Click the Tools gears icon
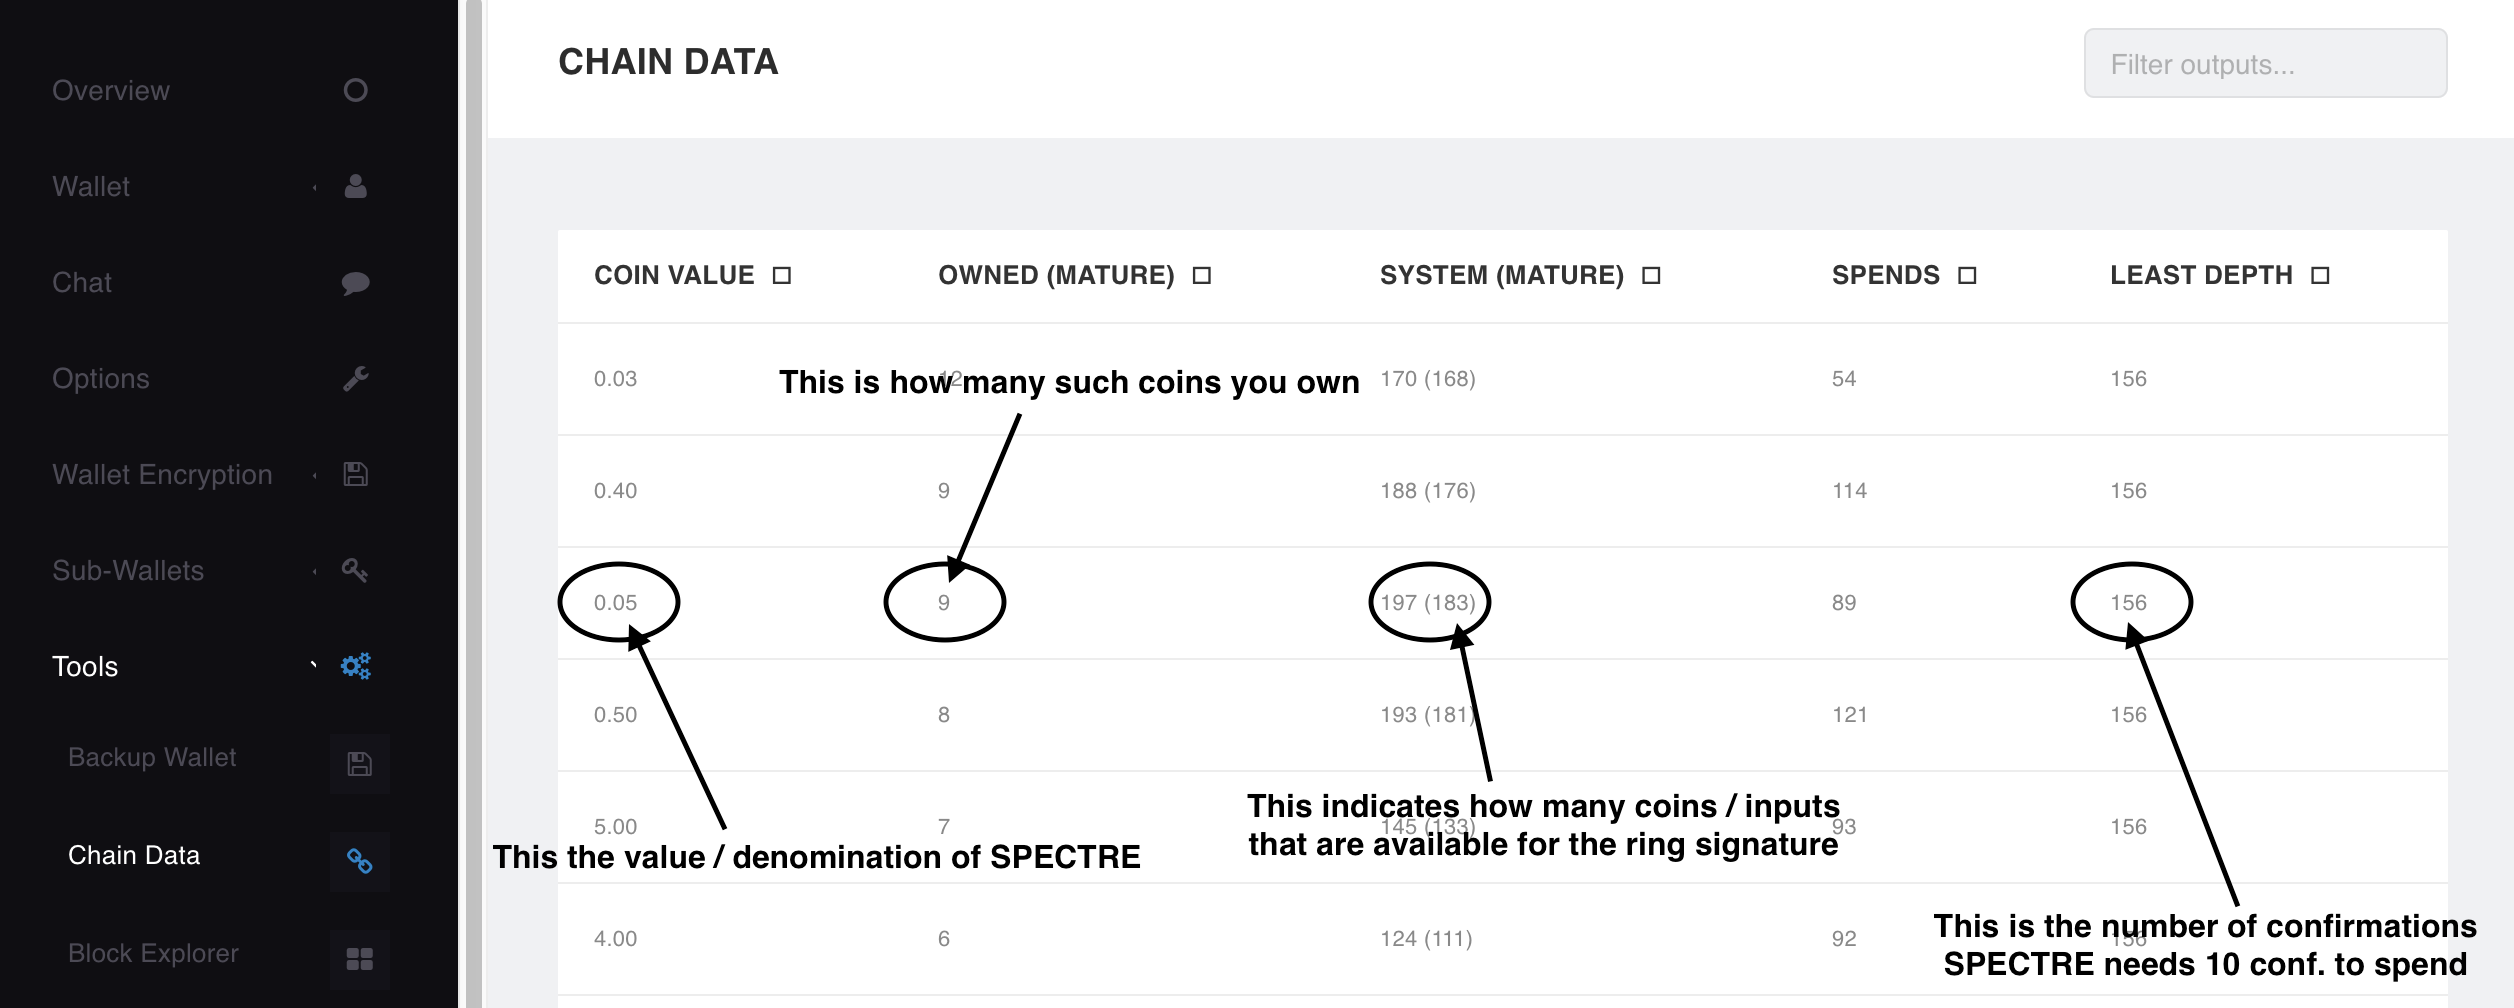The width and height of the screenshot is (2514, 1008). point(356,666)
